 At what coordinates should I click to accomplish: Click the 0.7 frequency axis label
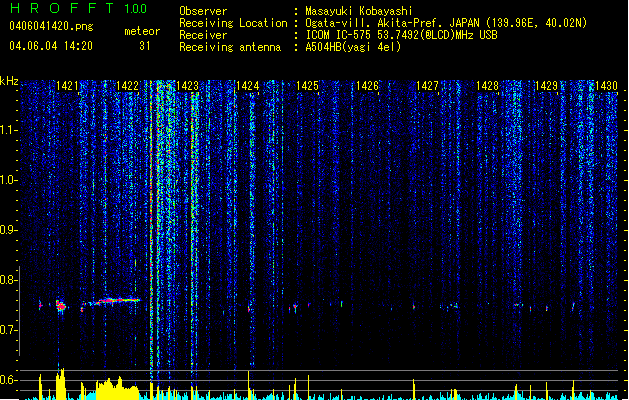click(x=8, y=330)
